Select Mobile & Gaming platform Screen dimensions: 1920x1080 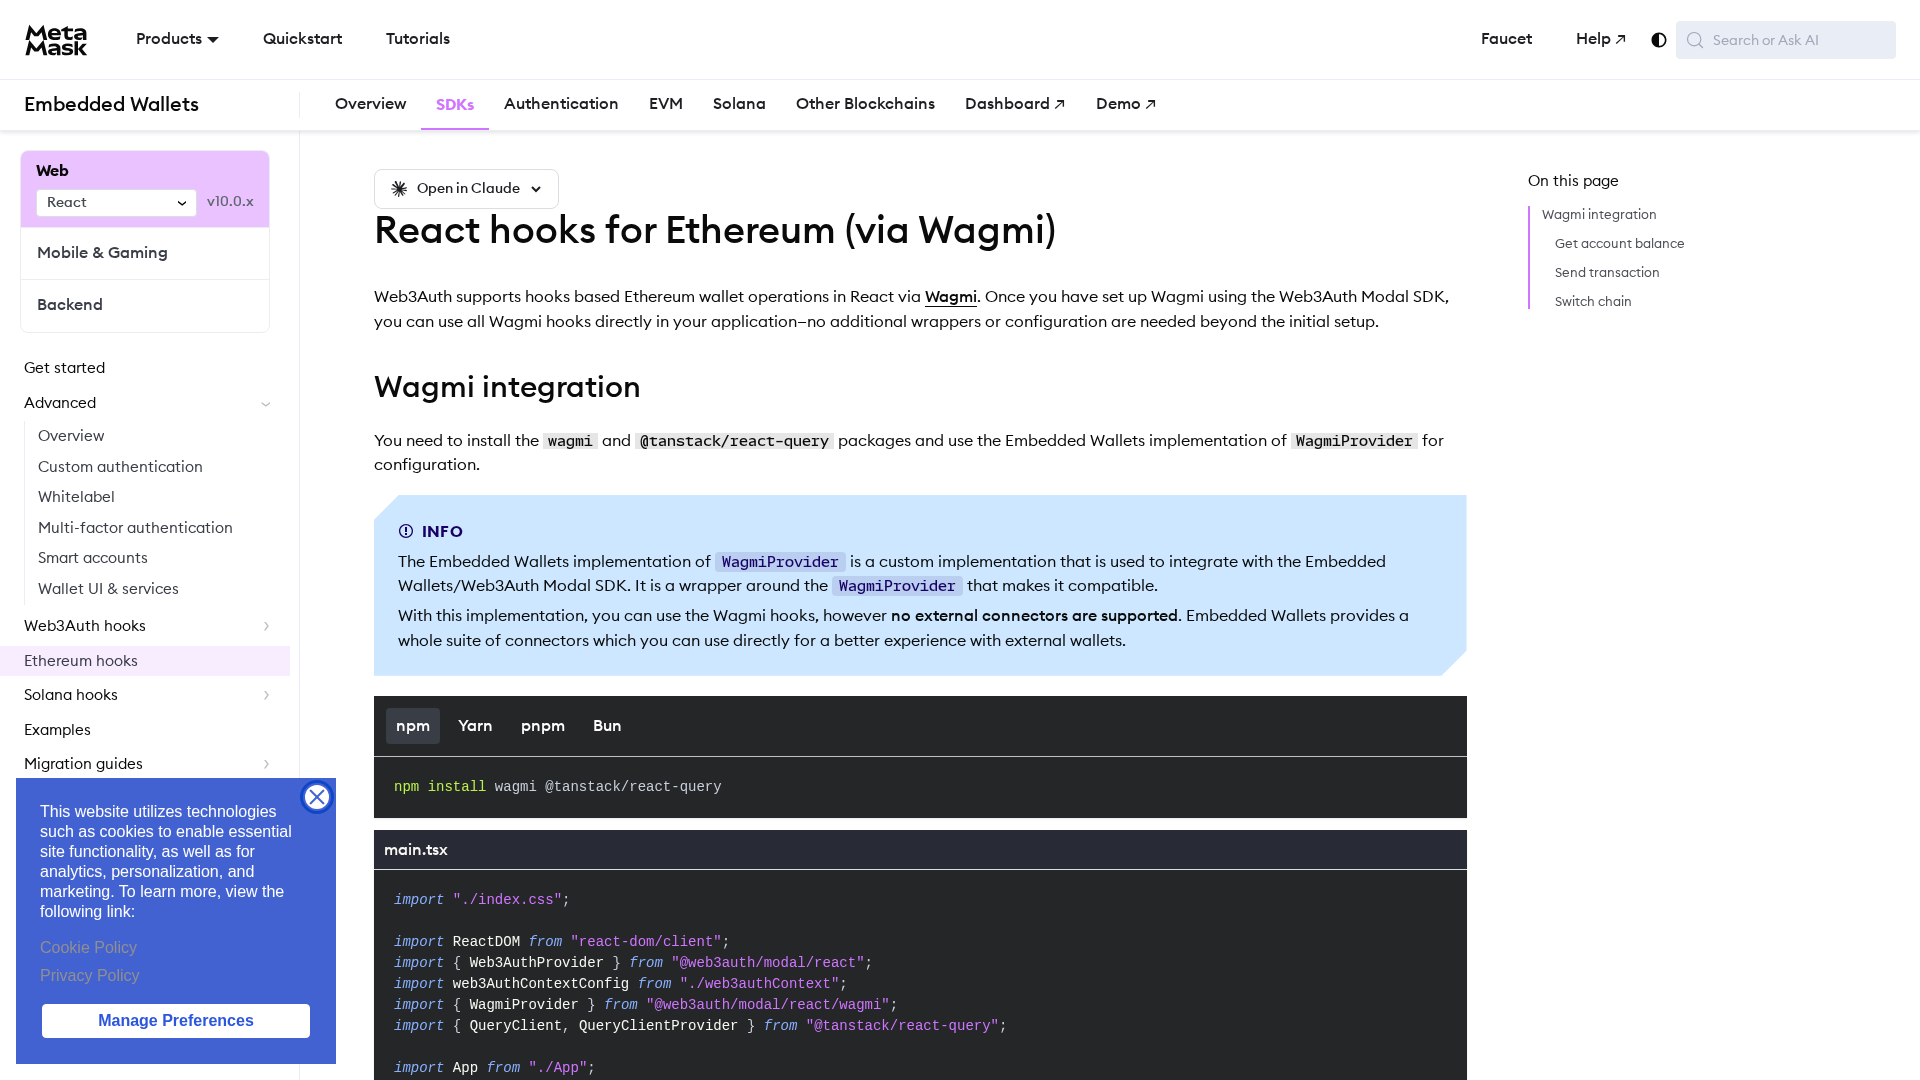pos(145,253)
